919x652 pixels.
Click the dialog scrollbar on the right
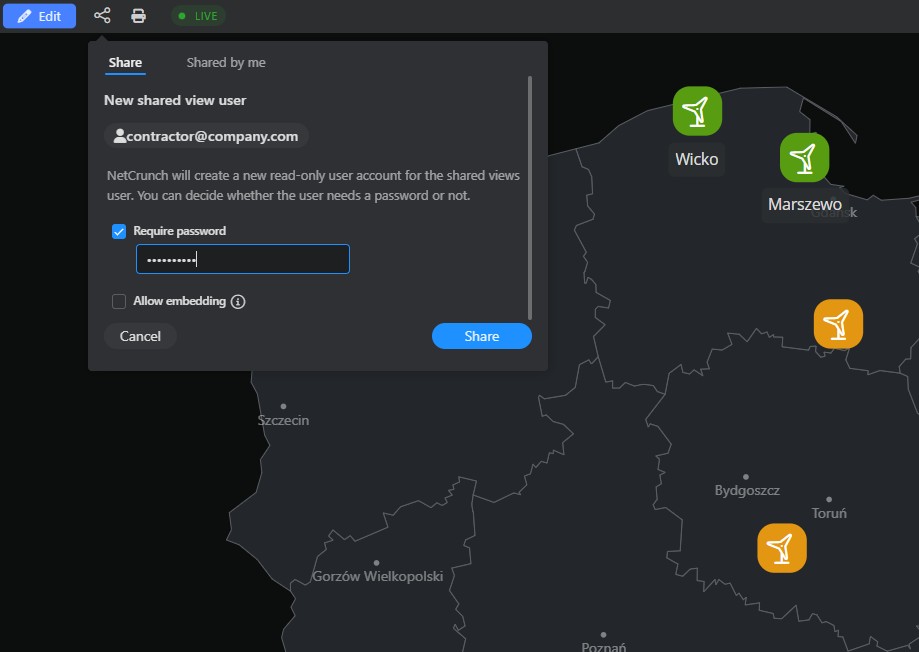point(531,200)
